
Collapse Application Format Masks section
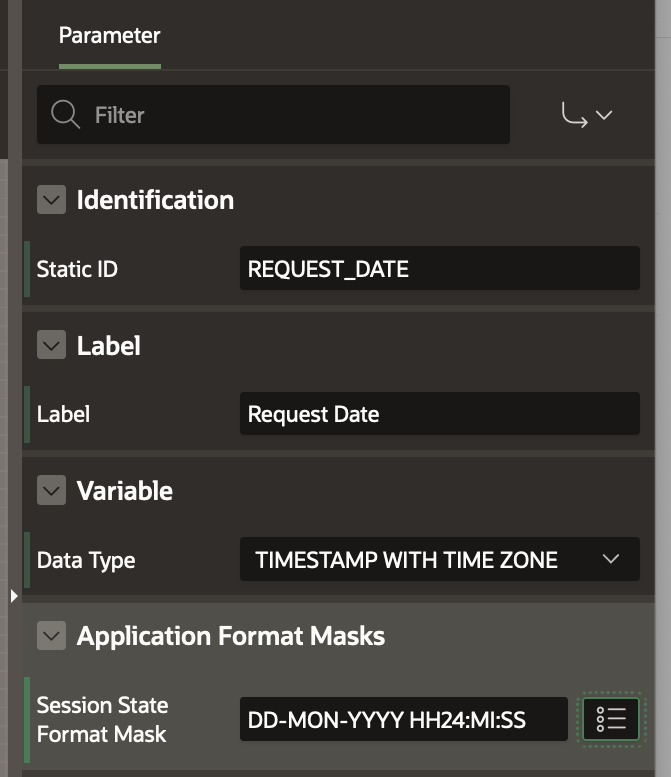point(51,636)
